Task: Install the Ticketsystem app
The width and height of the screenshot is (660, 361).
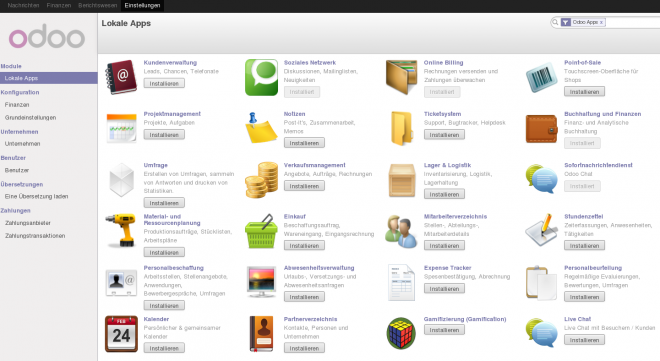Action: click(x=444, y=135)
